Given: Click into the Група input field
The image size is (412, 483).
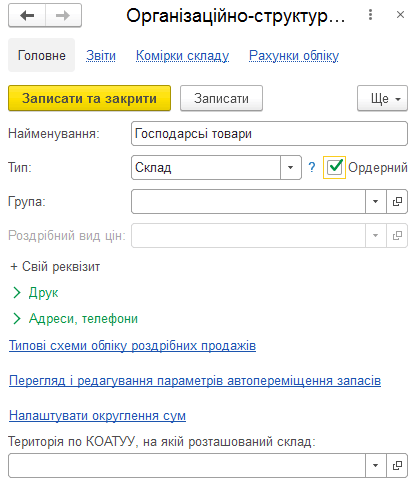Looking at the screenshot, I should pos(248,201).
